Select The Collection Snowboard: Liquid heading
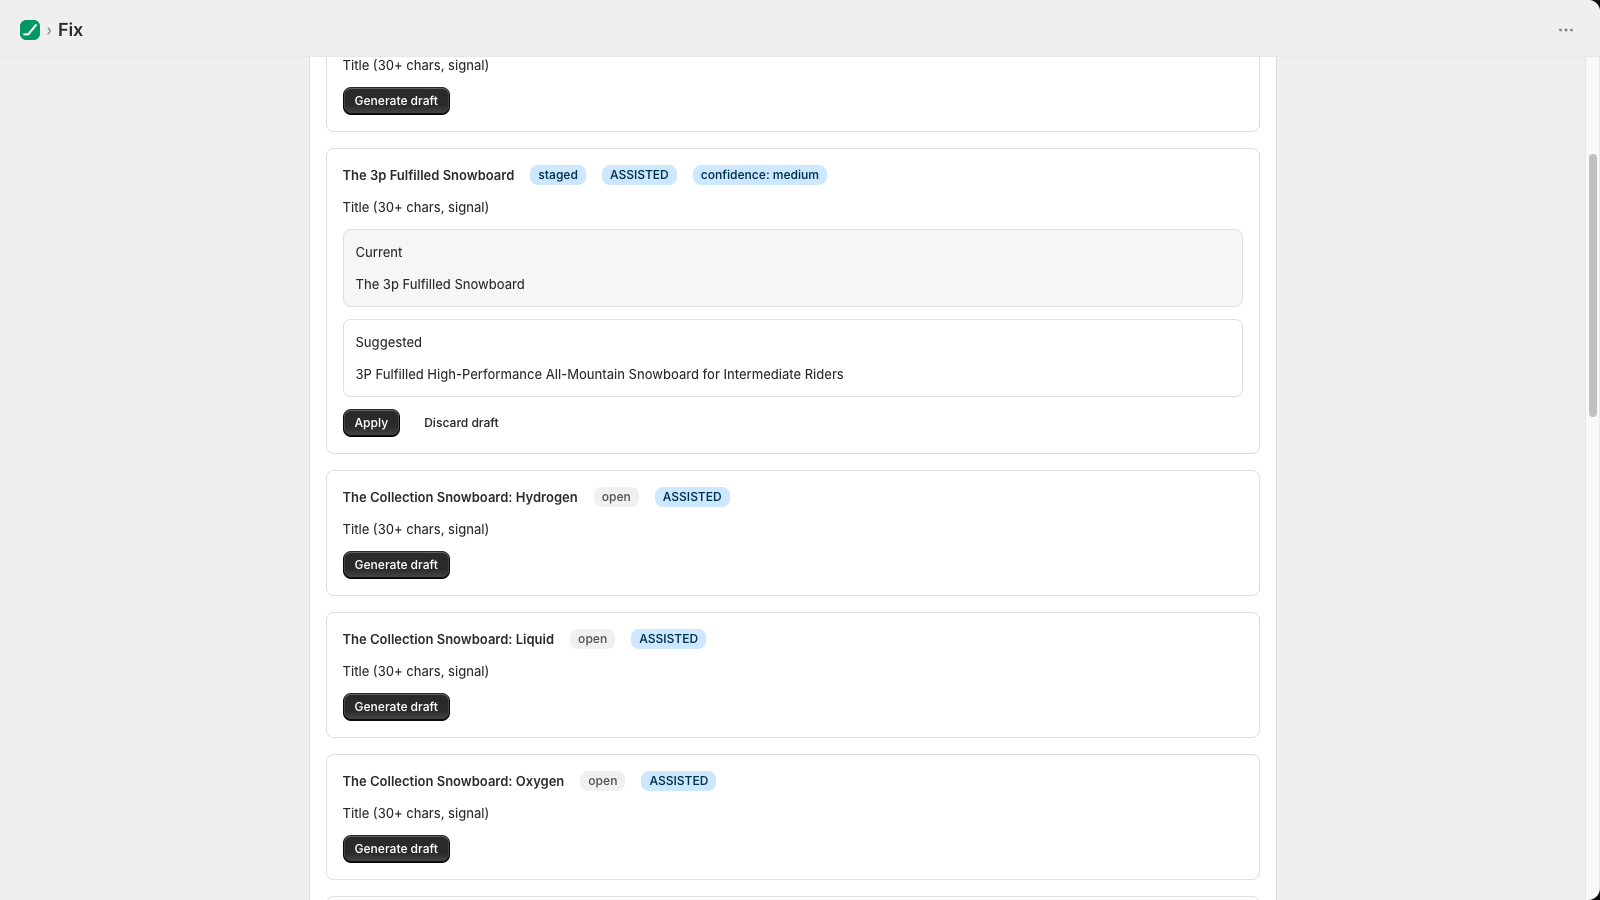This screenshot has height=900, width=1600. pyautogui.click(x=448, y=639)
